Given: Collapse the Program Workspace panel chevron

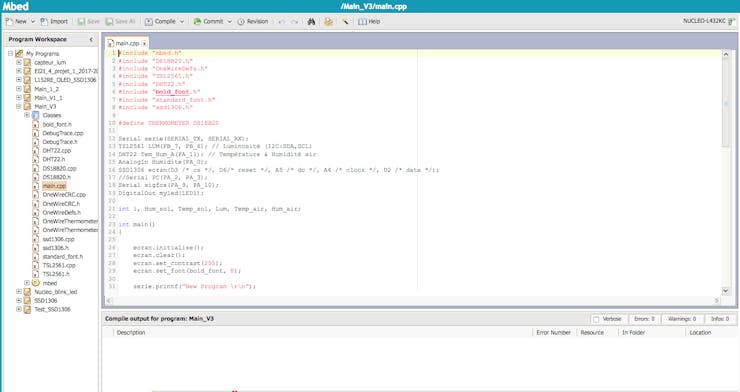Looking at the screenshot, I should pos(91,40).
